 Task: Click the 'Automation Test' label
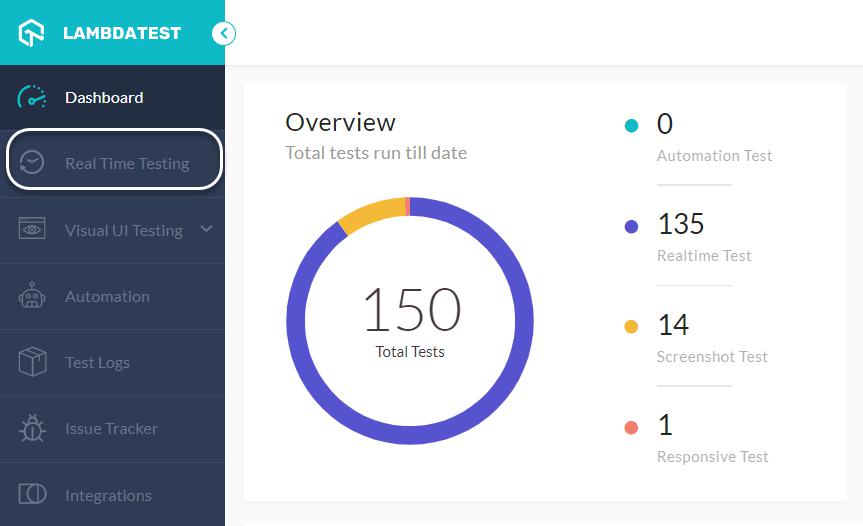(x=714, y=156)
